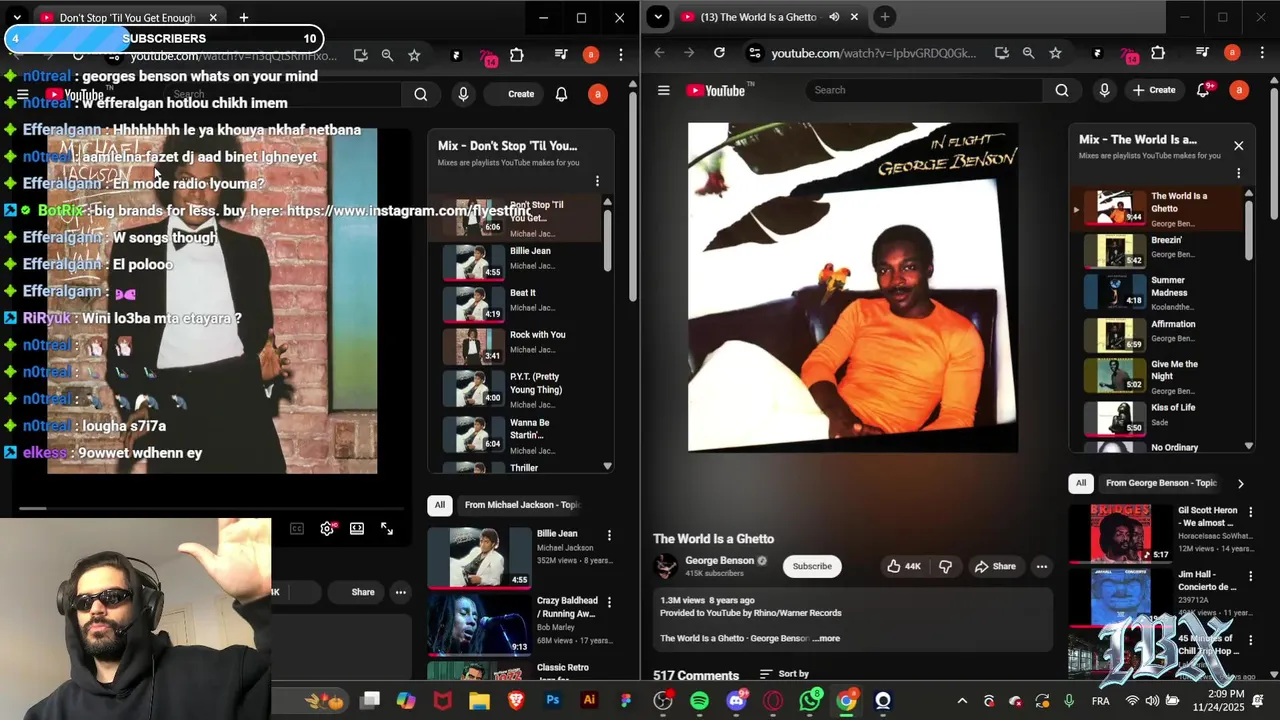Open player settings gear in left video
This screenshot has height=720, width=1280.
point(327,529)
